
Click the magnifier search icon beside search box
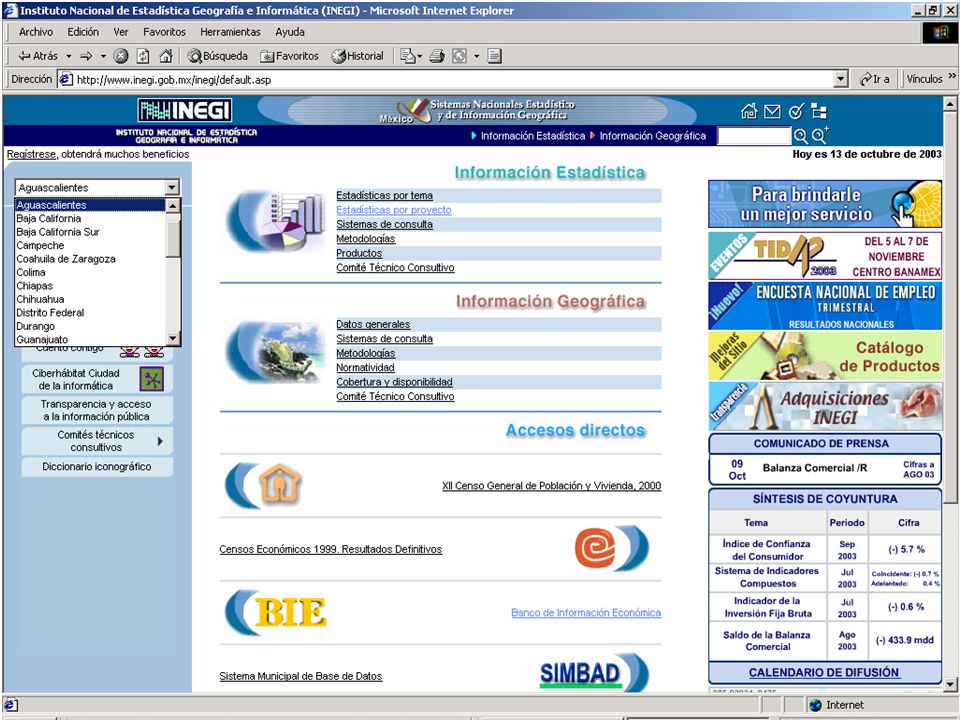click(x=800, y=136)
